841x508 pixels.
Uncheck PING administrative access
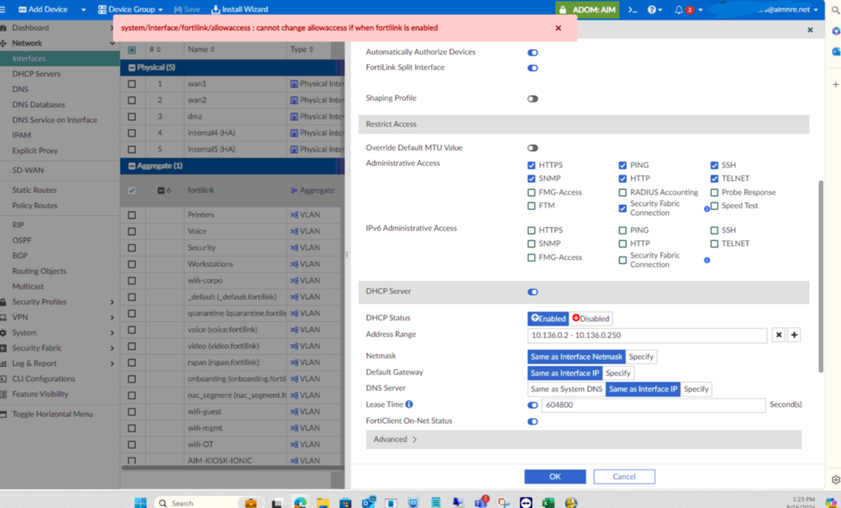pos(623,165)
